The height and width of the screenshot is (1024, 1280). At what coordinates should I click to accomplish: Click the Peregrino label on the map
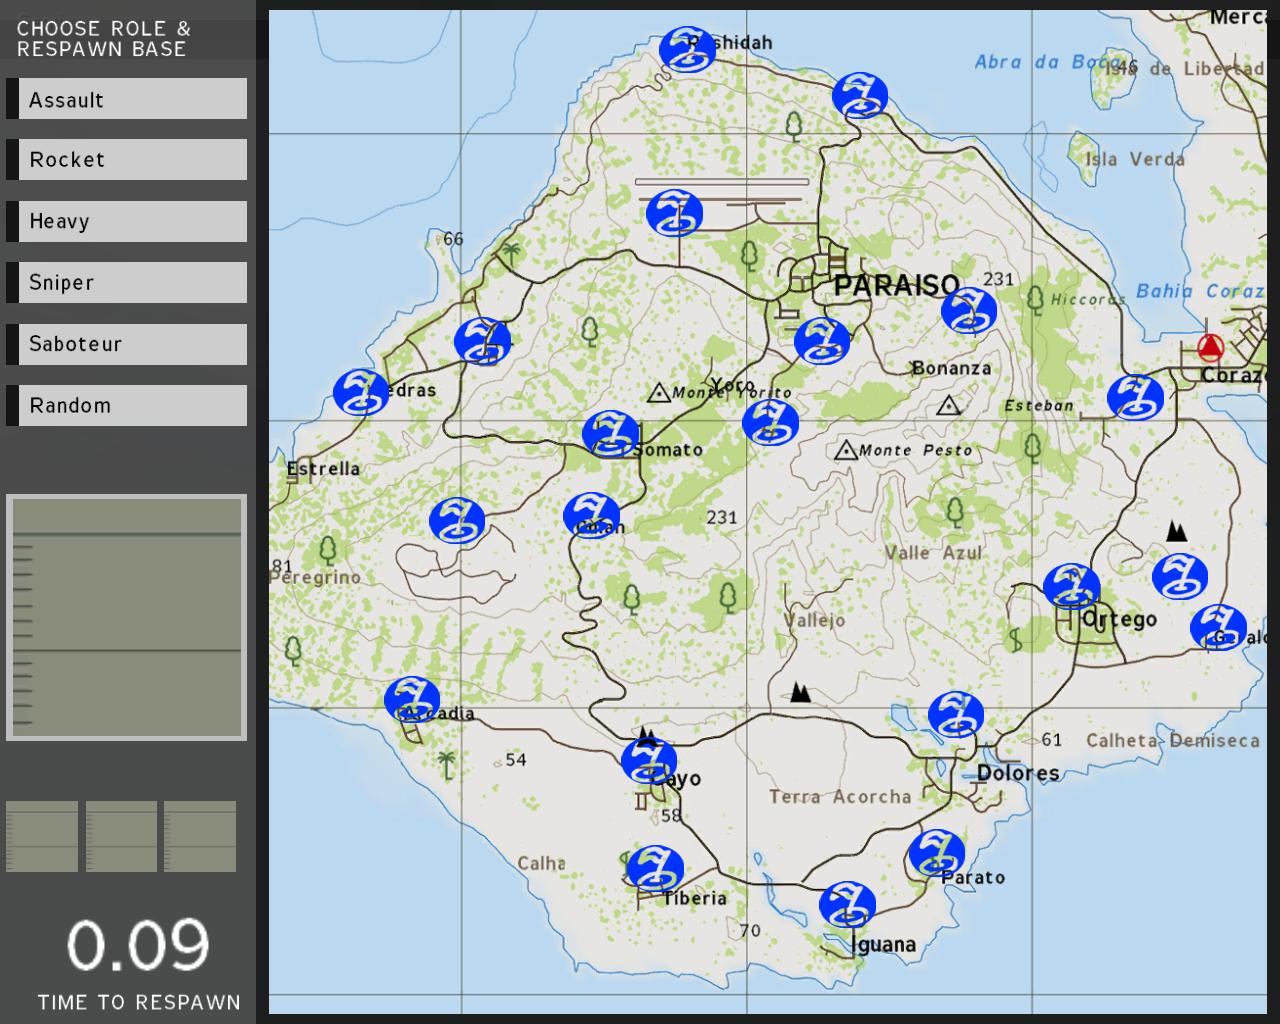(x=315, y=577)
